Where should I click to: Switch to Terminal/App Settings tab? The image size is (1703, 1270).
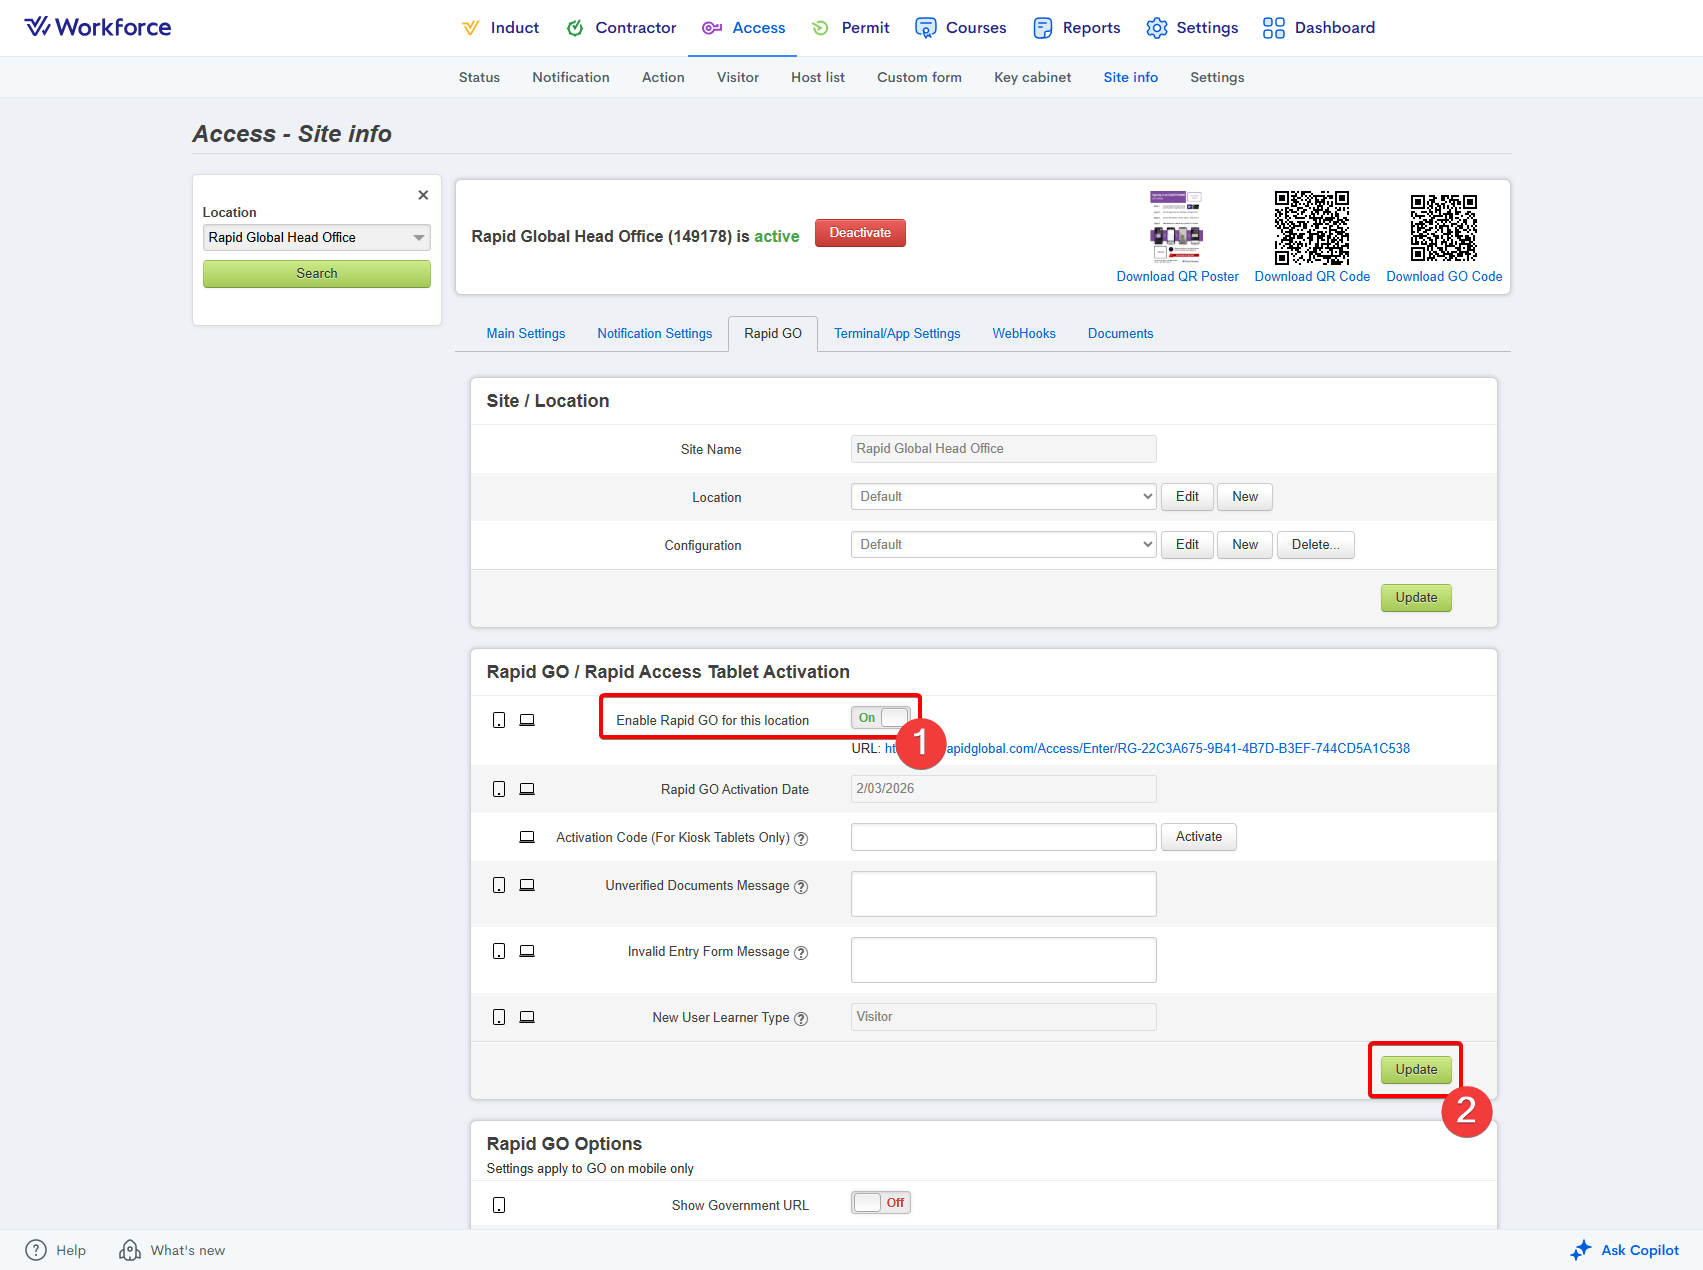[897, 334]
